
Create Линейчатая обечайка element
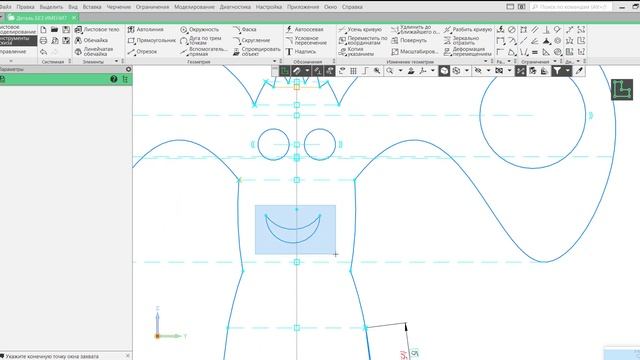click(x=94, y=51)
